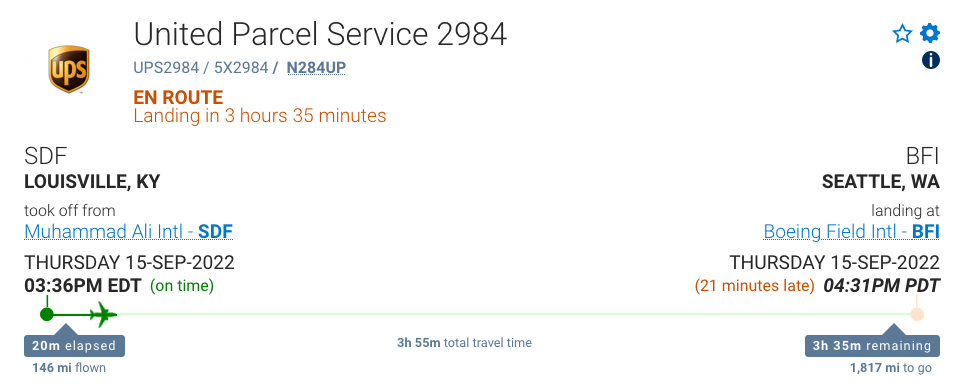Open Muhammad Ali Intl - SDF link
The width and height of the screenshot is (954, 391).
pyautogui.click(x=128, y=232)
